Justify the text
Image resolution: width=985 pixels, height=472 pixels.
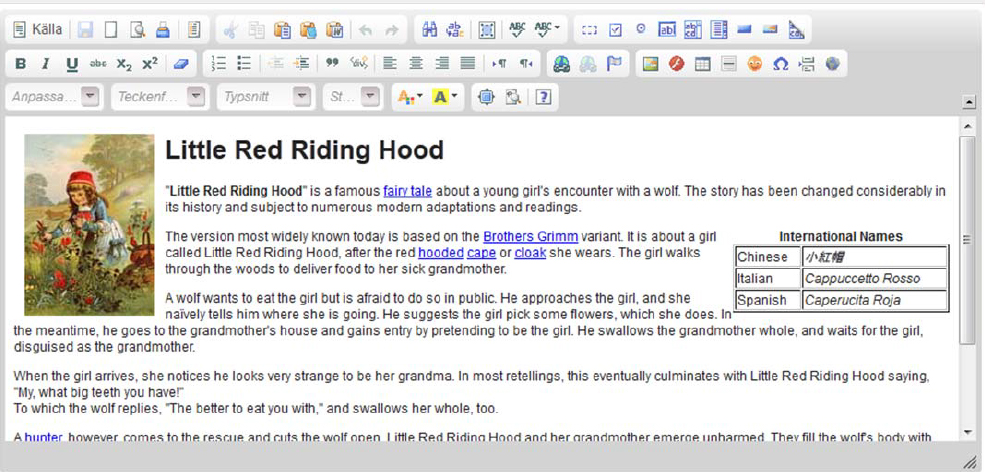pyautogui.click(x=468, y=63)
